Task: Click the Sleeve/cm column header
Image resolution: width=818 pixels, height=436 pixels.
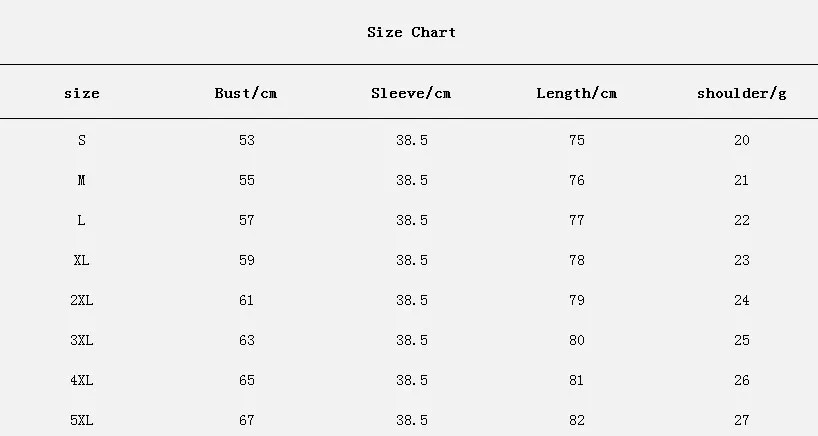Action: (x=411, y=93)
